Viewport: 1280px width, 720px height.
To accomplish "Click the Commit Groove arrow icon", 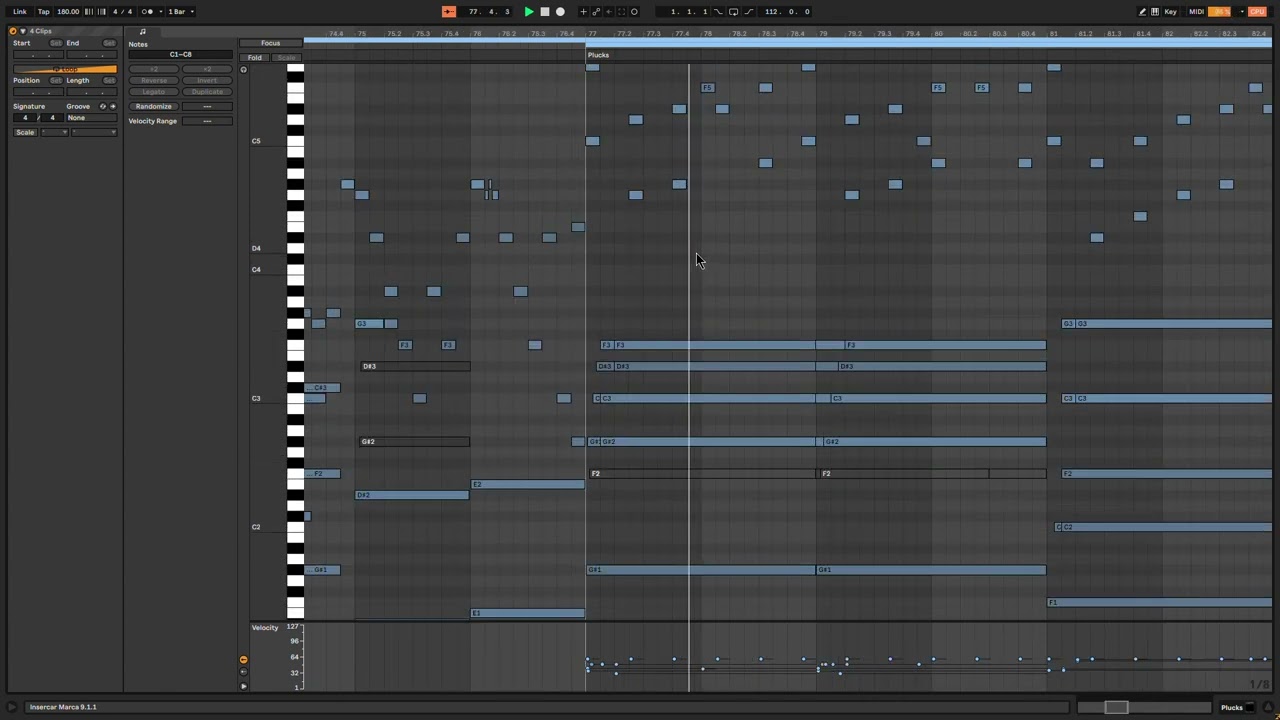I will [112, 106].
